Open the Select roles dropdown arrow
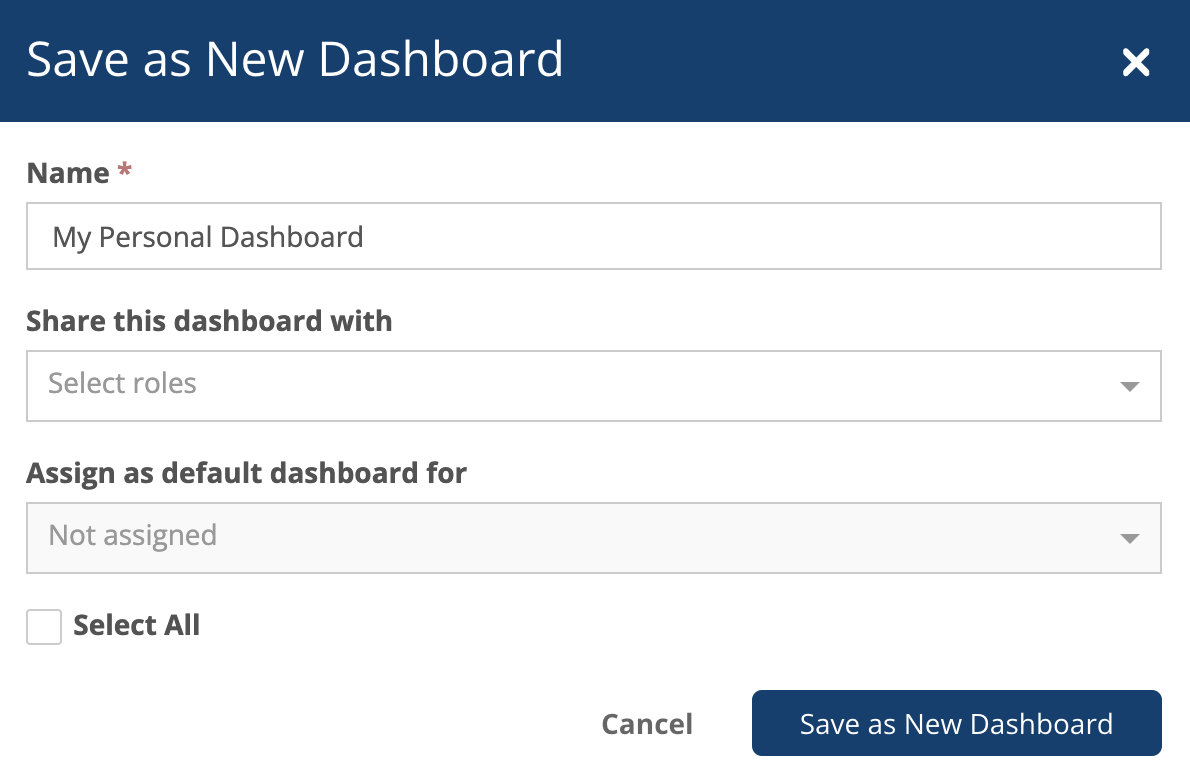The image size is (1190, 782). click(1129, 386)
